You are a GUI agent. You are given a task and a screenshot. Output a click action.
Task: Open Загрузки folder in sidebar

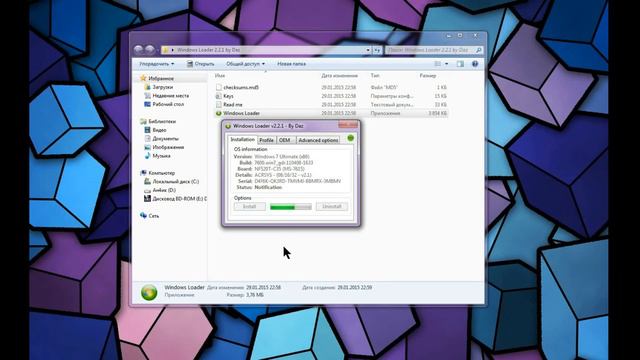click(x=162, y=87)
